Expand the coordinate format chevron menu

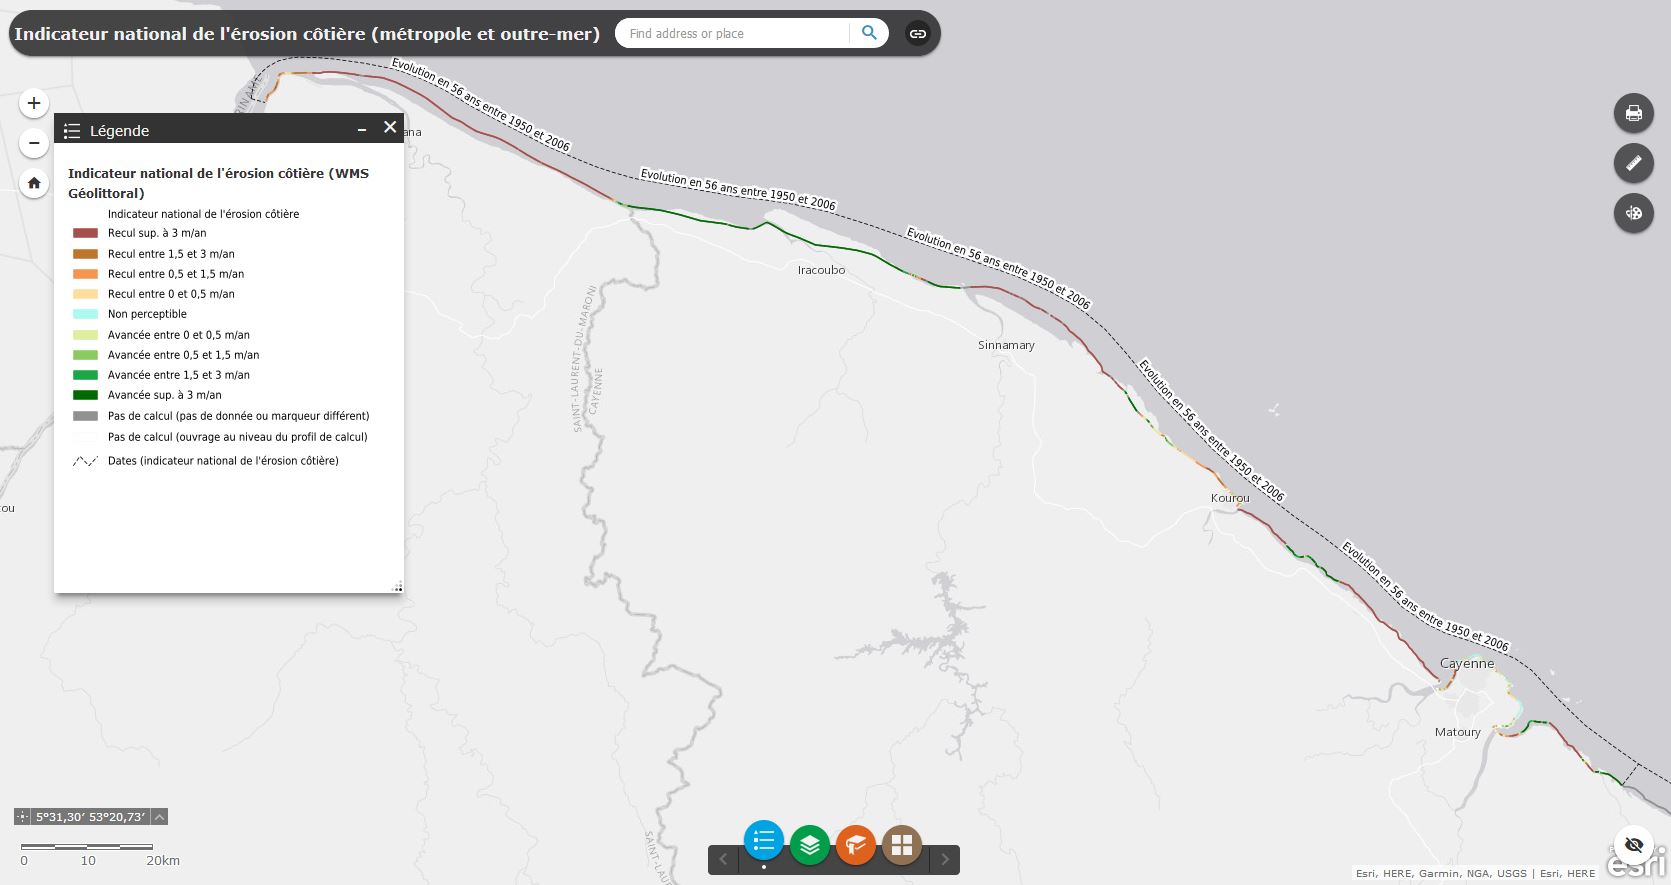click(159, 817)
